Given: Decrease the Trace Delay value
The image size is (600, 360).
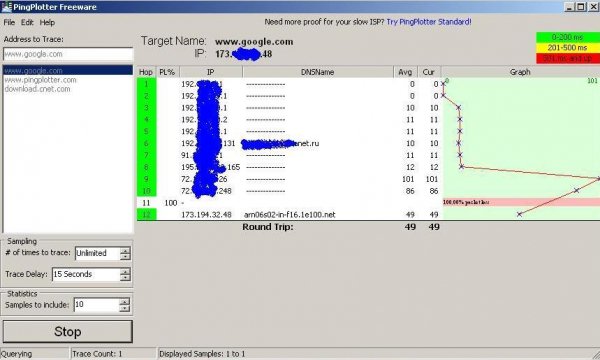Looking at the screenshot, I should point(125,278).
